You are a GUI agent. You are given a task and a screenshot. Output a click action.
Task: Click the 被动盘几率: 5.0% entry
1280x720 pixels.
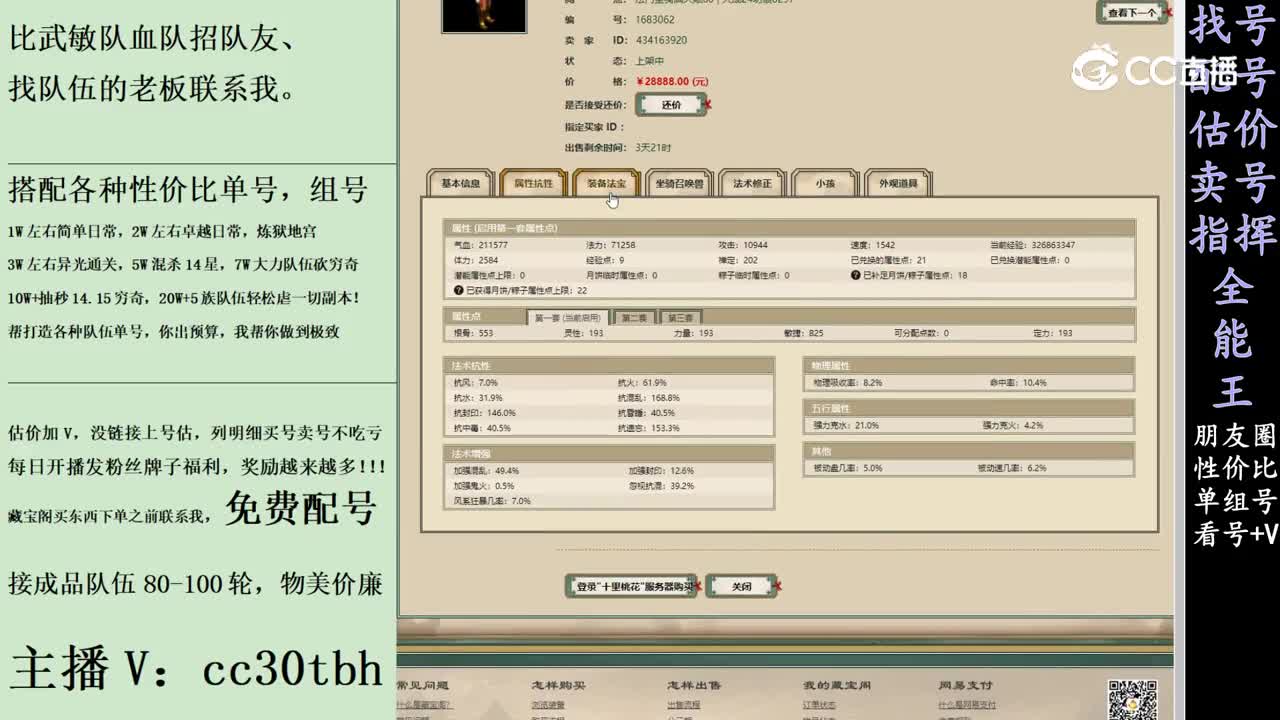pos(847,468)
